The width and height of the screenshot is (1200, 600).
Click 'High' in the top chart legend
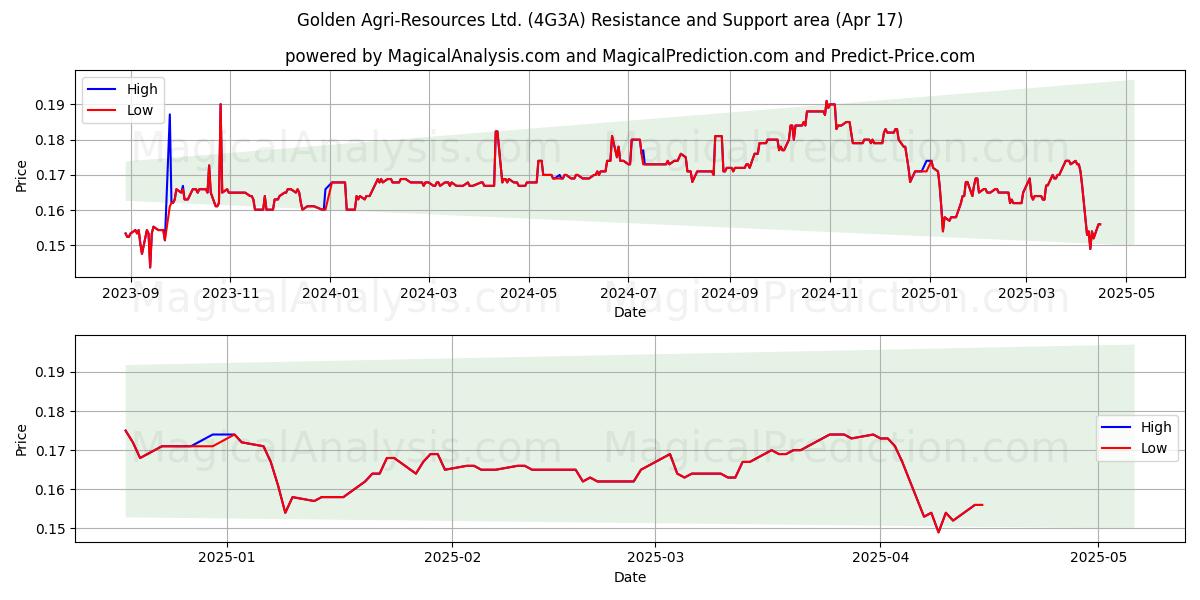click(x=142, y=89)
